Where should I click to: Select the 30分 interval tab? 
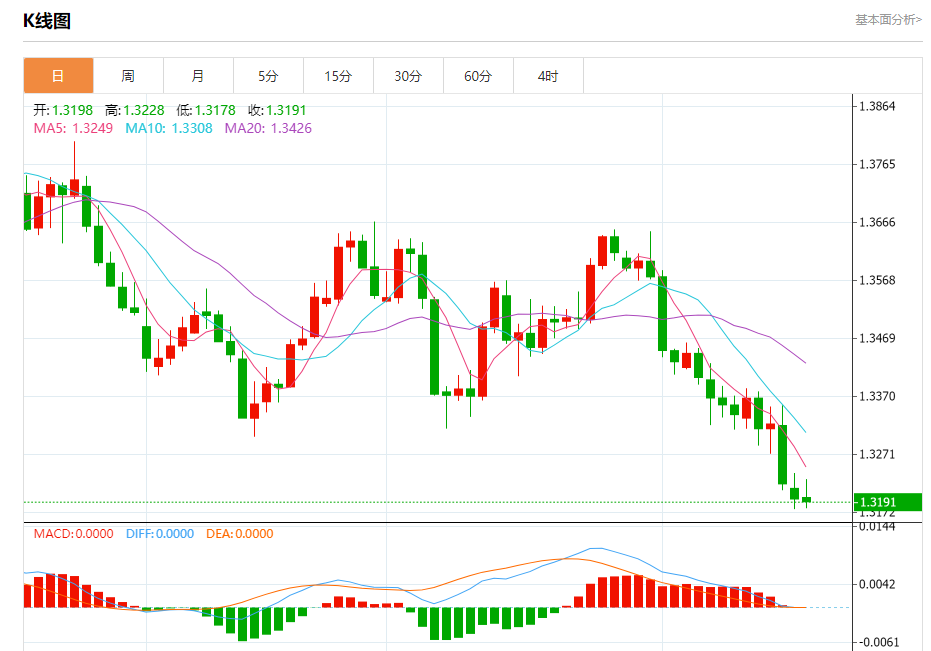coord(408,76)
